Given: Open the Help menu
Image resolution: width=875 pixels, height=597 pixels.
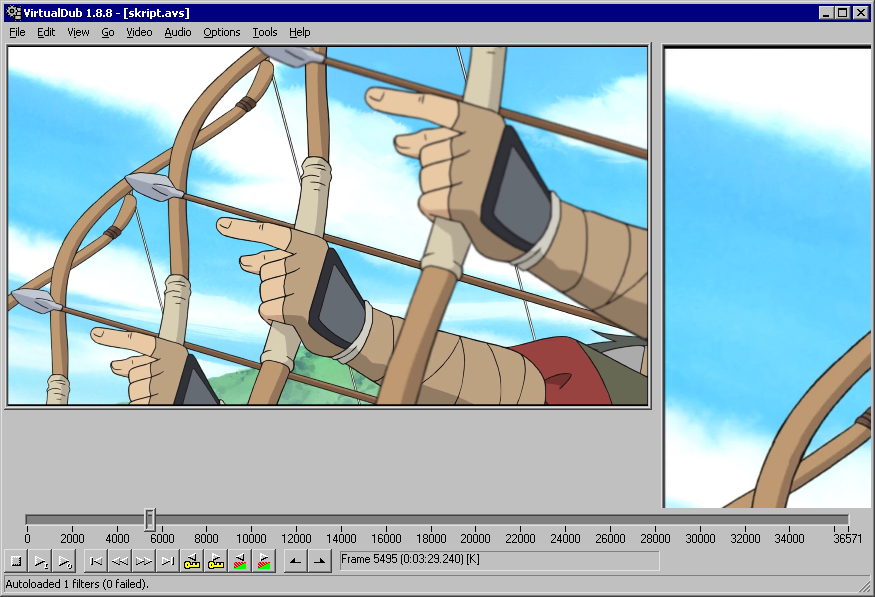Looking at the screenshot, I should tap(300, 32).
